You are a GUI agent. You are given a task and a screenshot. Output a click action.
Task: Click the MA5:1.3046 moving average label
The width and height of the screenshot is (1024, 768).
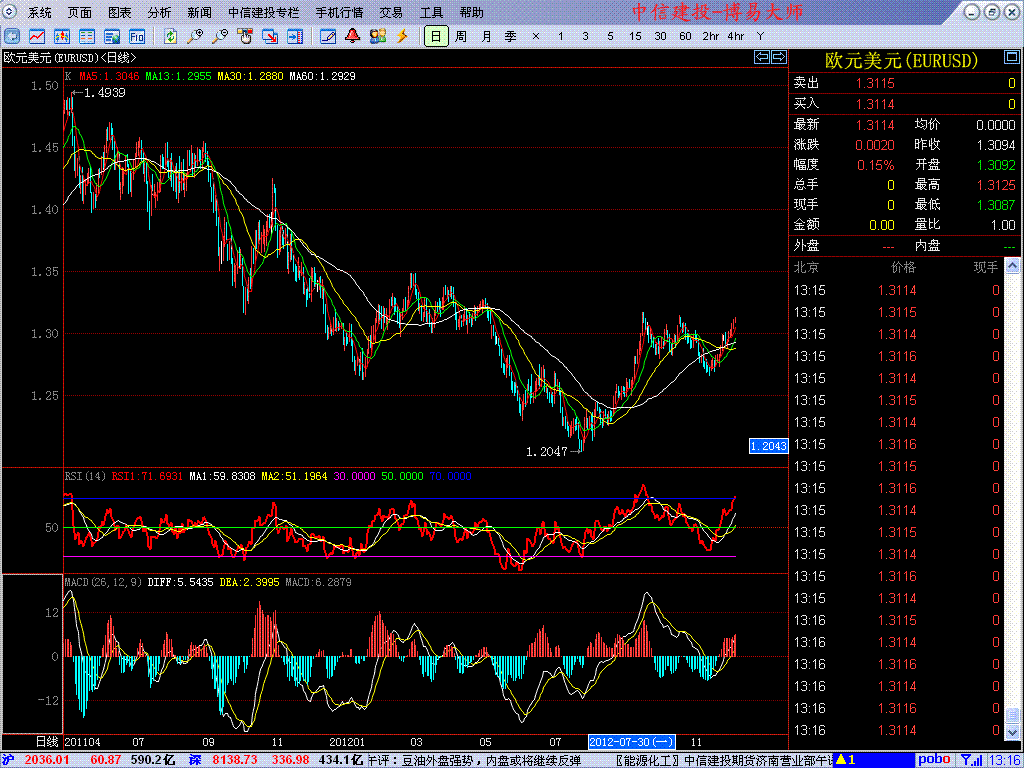coord(110,76)
